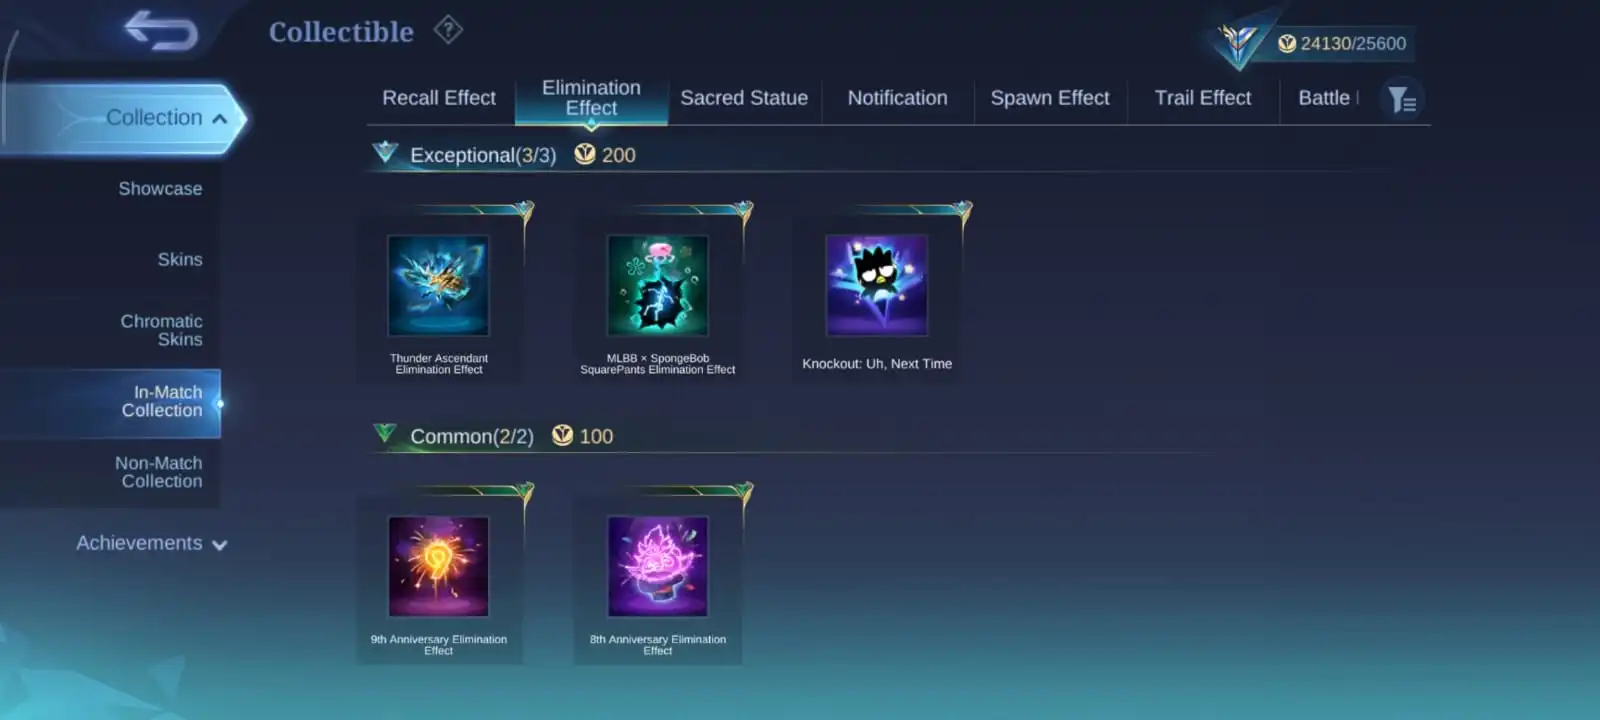Screen dimensions: 1600x720
Task: Click the back arrow icon
Action: [x=161, y=31]
